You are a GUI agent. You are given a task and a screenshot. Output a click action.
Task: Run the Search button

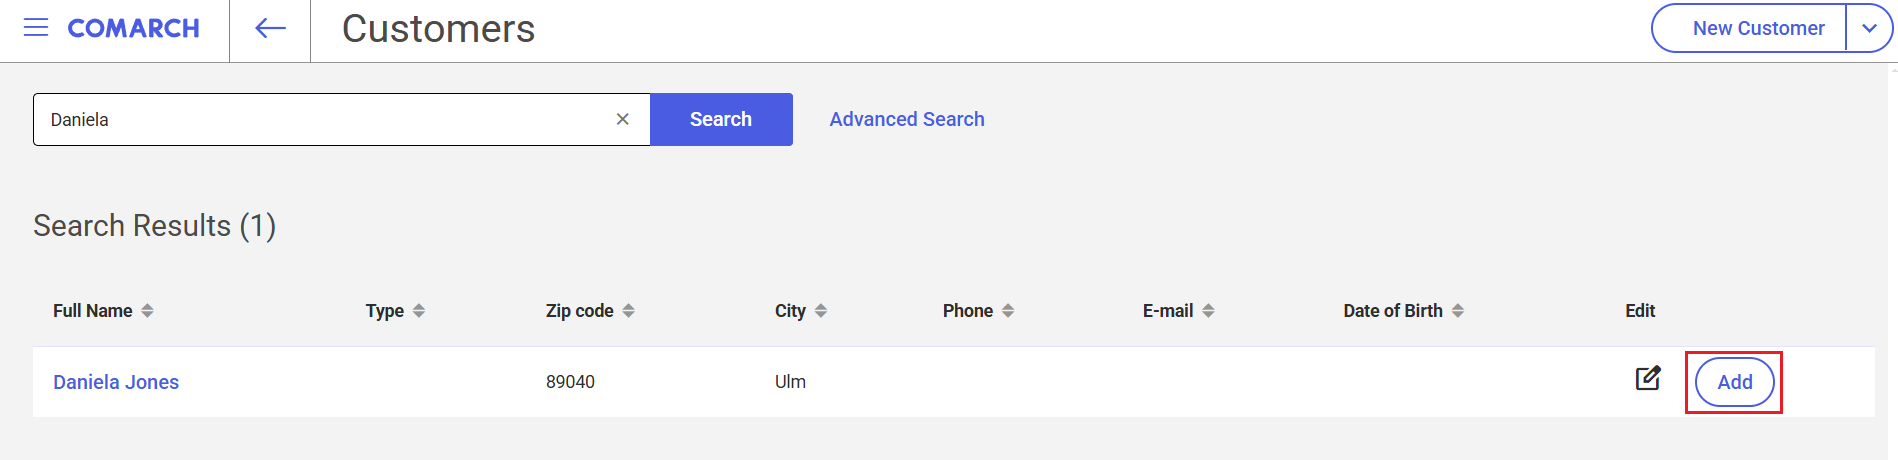coord(721,119)
